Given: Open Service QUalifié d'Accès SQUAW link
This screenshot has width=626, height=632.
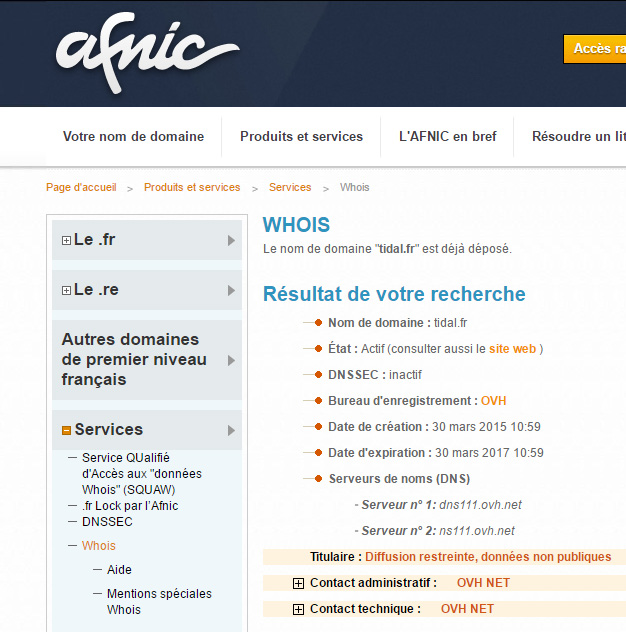Looking at the screenshot, I should [141, 474].
